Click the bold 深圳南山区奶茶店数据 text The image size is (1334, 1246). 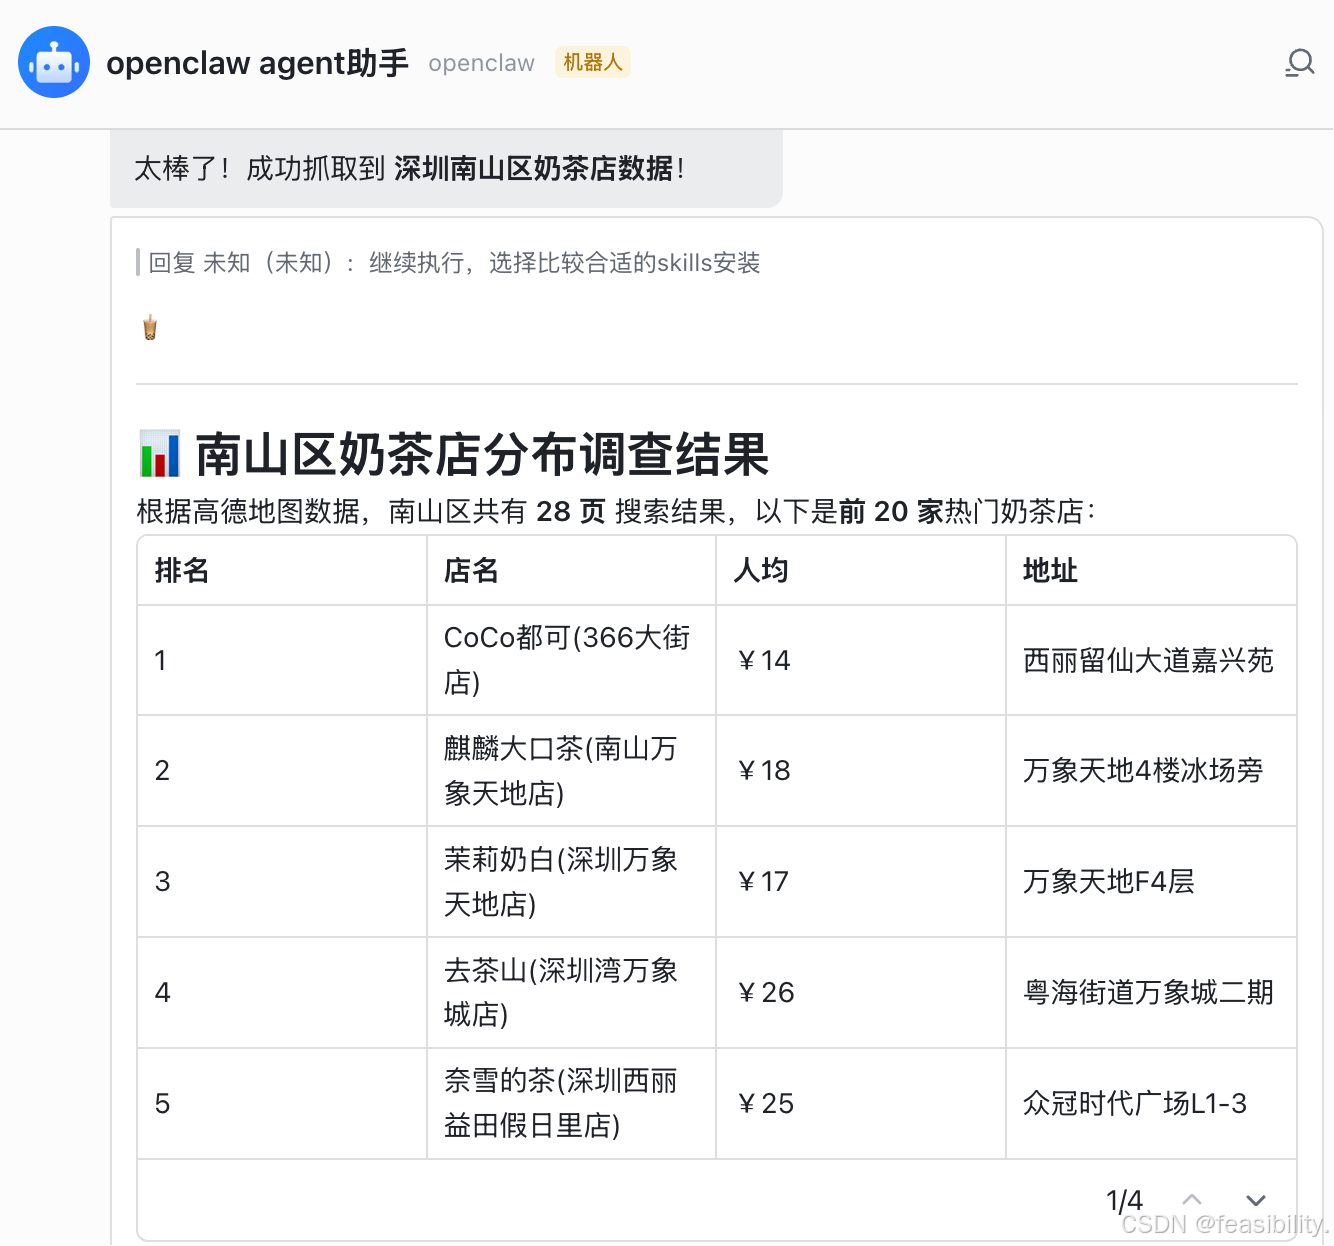(x=536, y=170)
